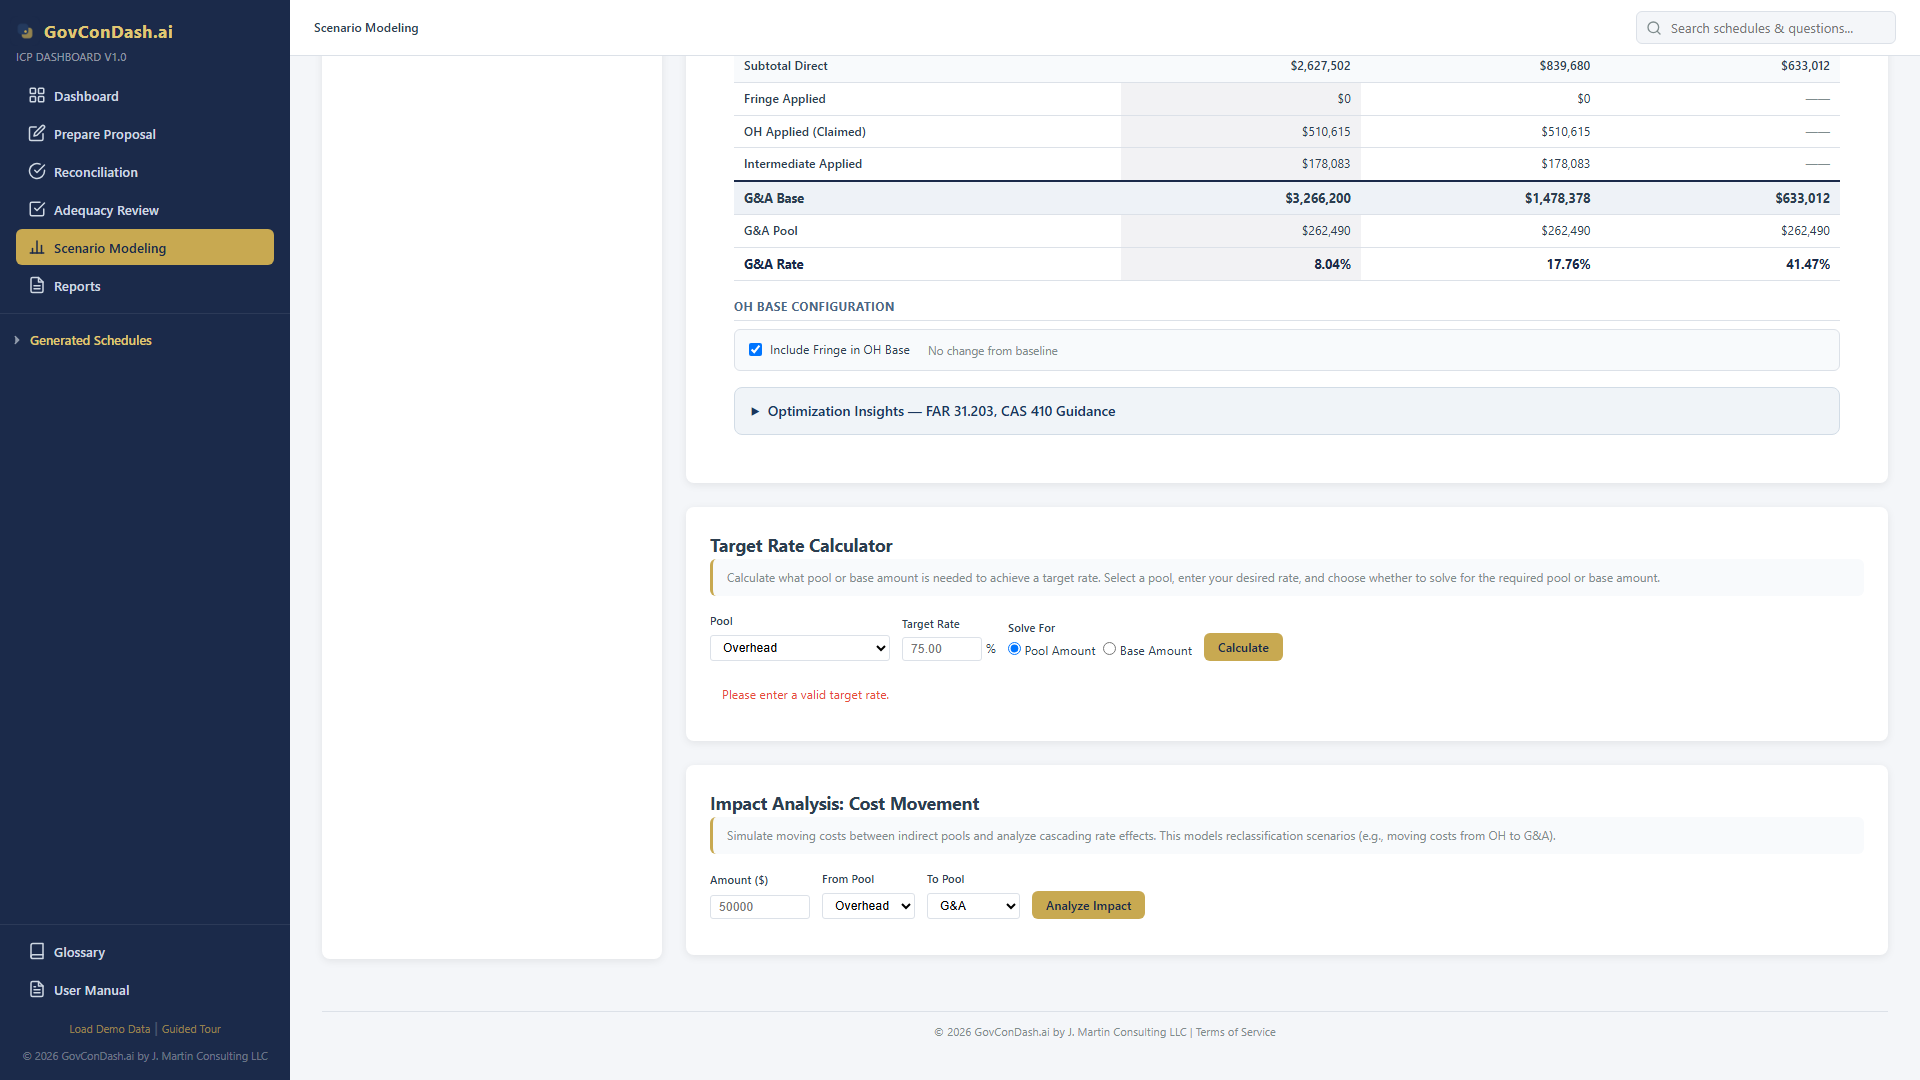The width and height of the screenshot is (1920, 1080).
Task: Click the search magnifier icon
Action: (1654, 28)
